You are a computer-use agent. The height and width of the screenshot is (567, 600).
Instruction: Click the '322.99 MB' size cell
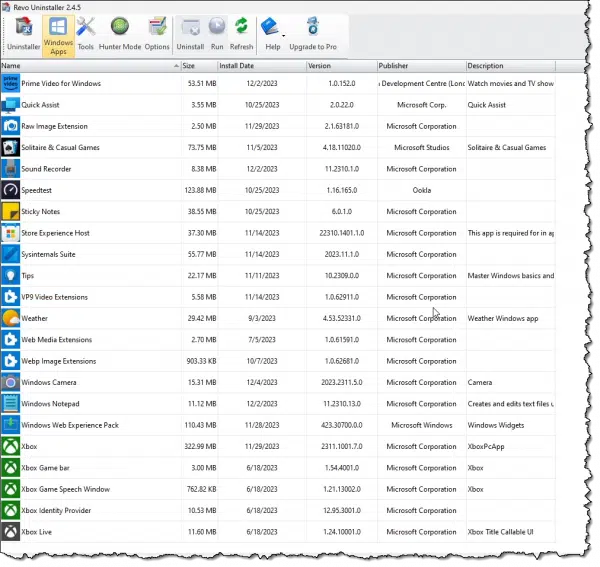click(200, 446)
